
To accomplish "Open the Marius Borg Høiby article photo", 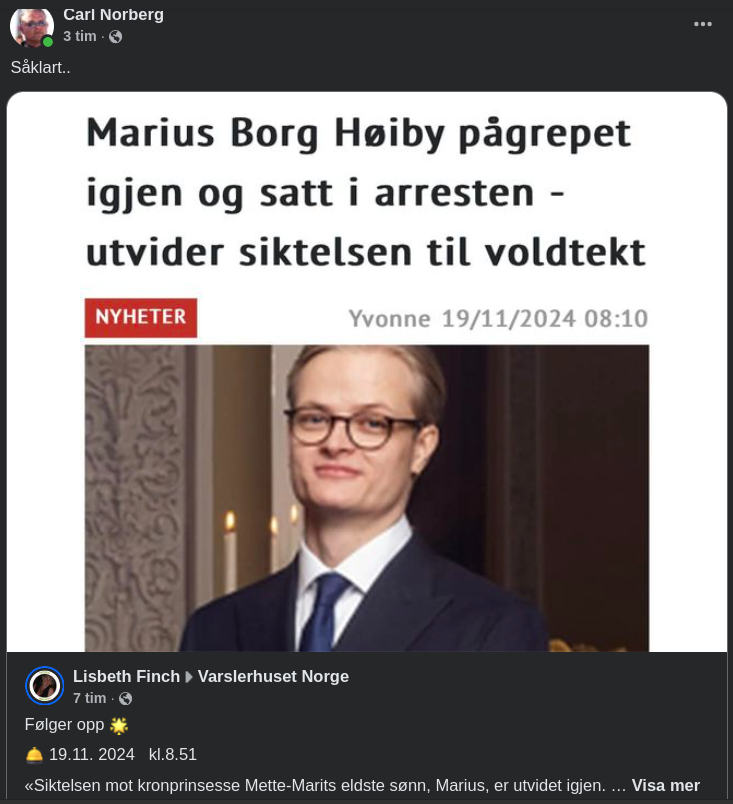I will (366, 498).
